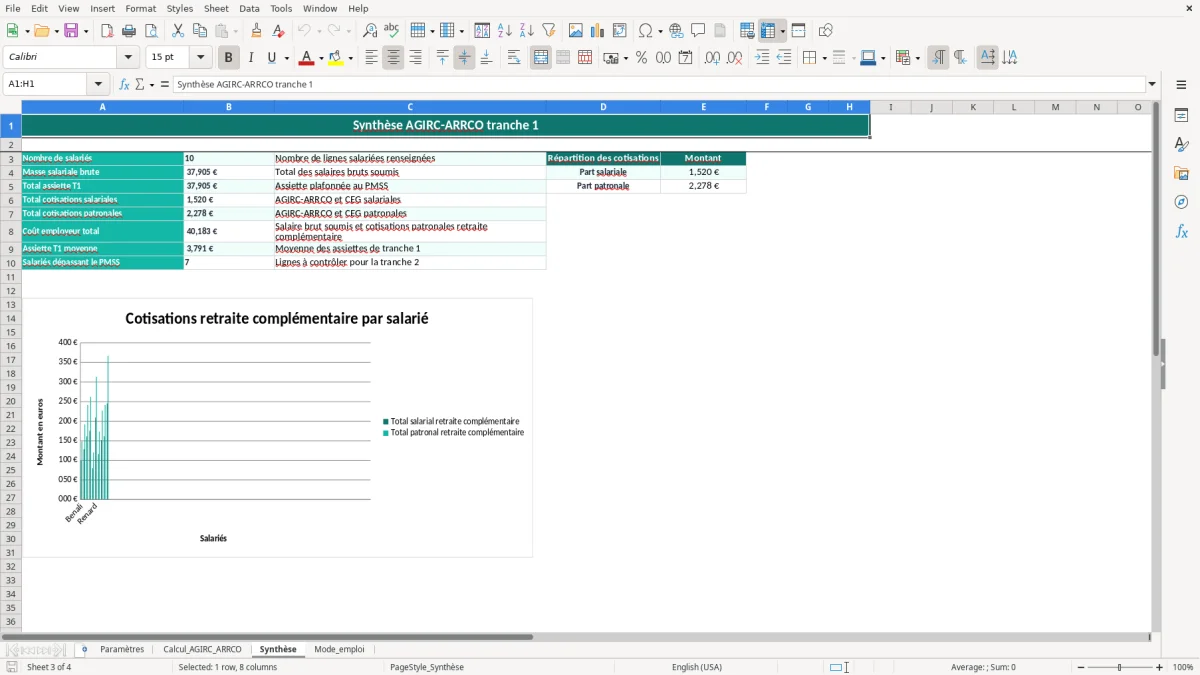Screen dimensions: 1200x675
Task: Toggle Center Vertically alignment
Action: pos(464,58)
